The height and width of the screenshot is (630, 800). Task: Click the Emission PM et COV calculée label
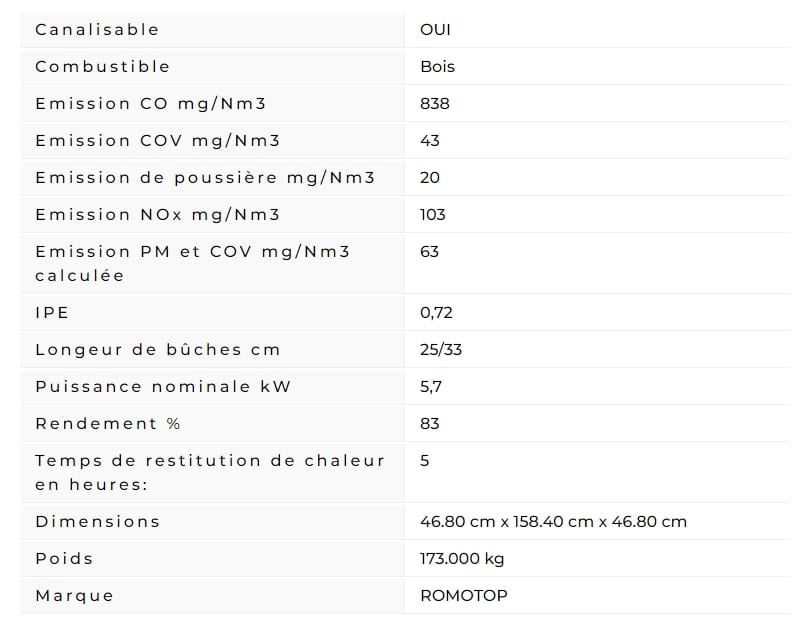coord(192,263)
